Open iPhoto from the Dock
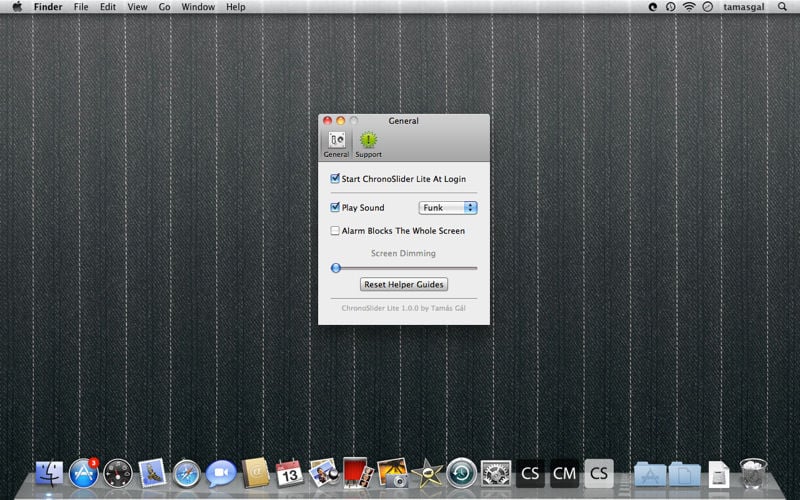The image size is (800, 500). [392, 473]
